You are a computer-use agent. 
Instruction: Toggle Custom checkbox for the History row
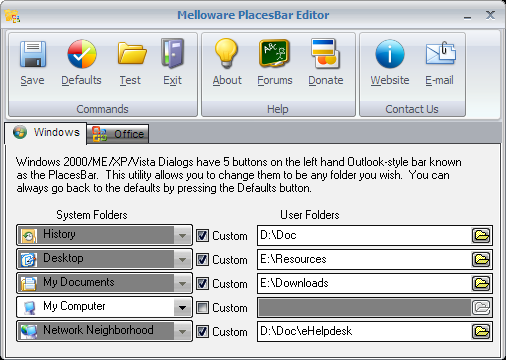point(202,236)
